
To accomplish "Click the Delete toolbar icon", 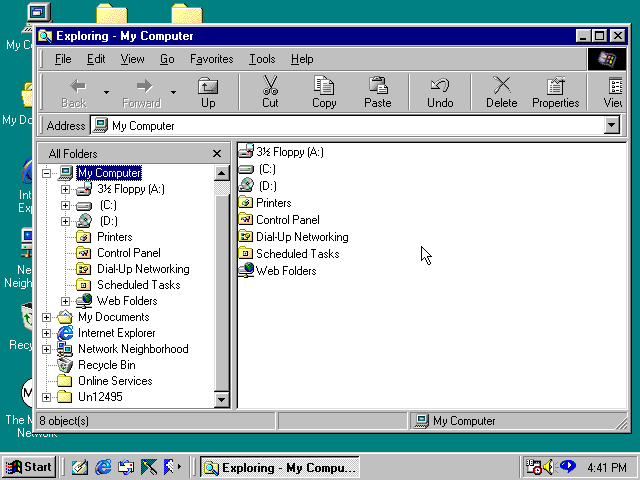I will click(x=502, y=86).
